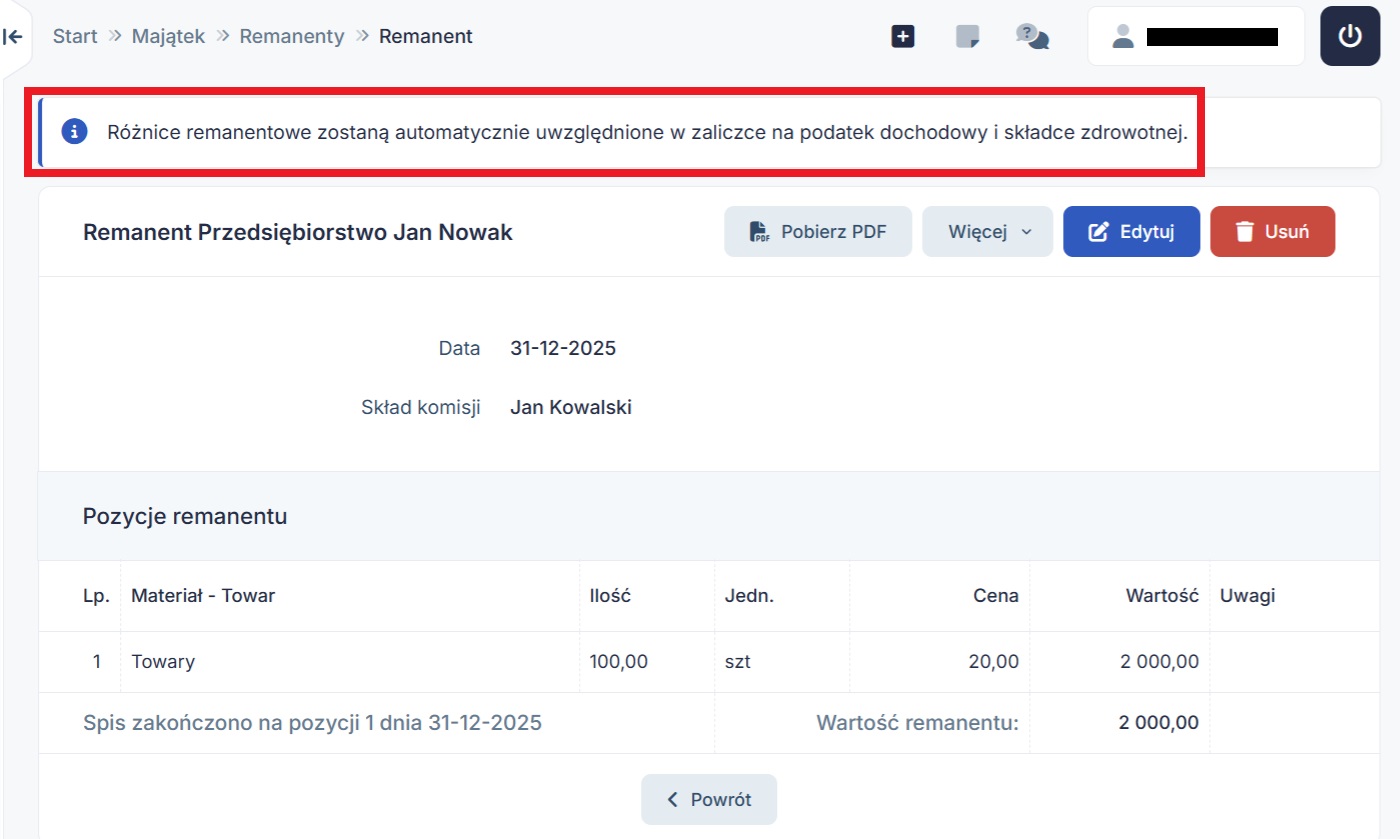The width and height of the screenshot is (1400, 839).
Task: Click the PDF file icon
Action: coord(760,232)
